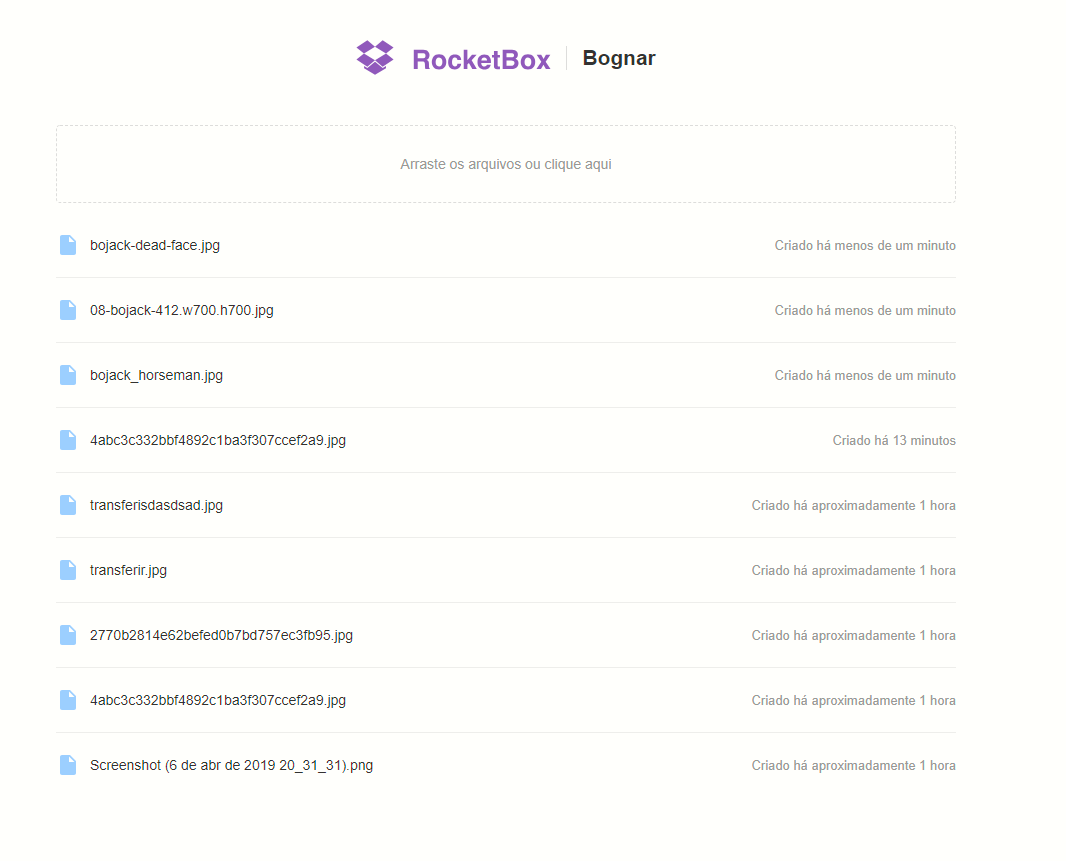Screen dimensions: 1066x861
Task: Click the file icon beside transferir.jpg
Action: pyautogui.click(x=68, y=570)
